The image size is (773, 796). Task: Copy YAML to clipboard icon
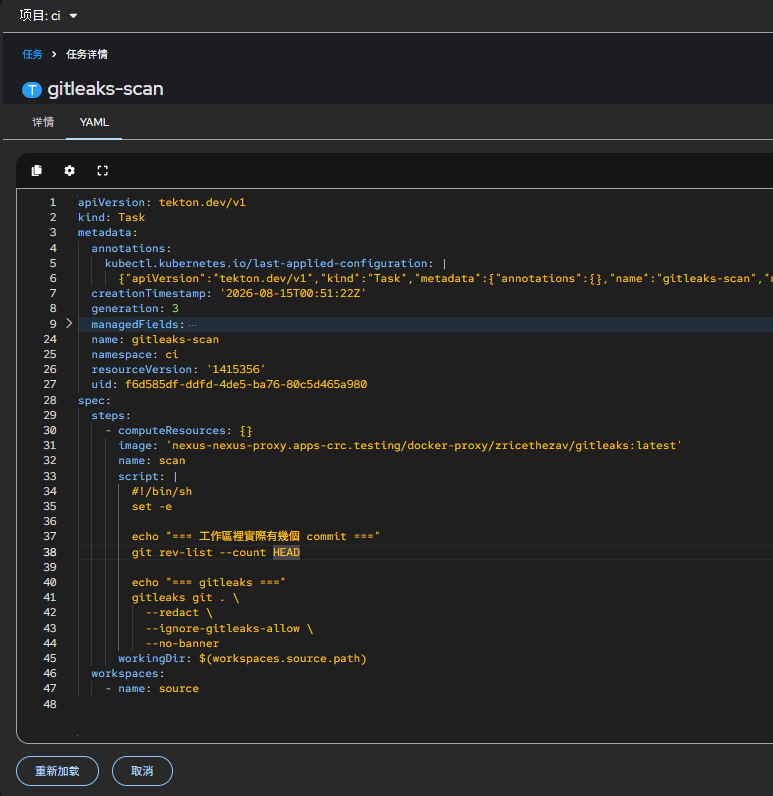pyautogui.click(x=37, y=171)
